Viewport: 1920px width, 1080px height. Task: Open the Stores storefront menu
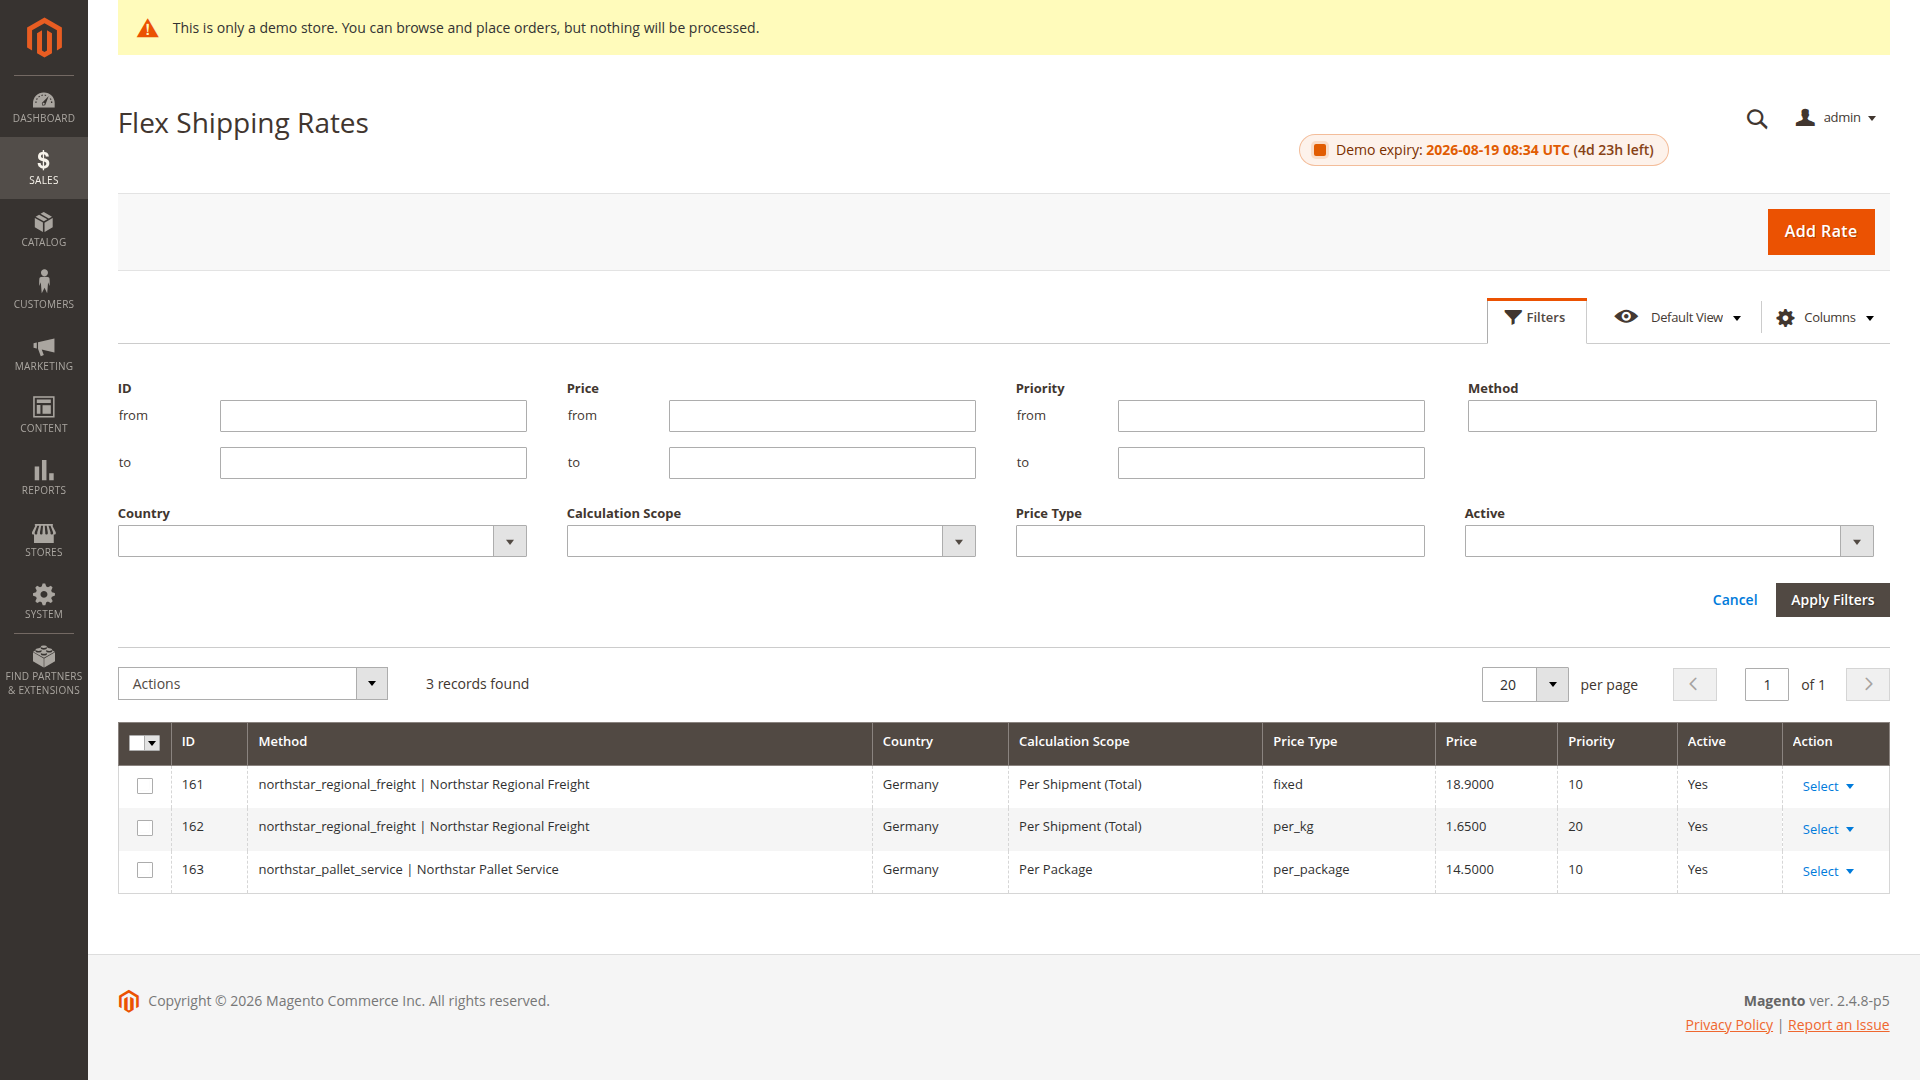43,540
